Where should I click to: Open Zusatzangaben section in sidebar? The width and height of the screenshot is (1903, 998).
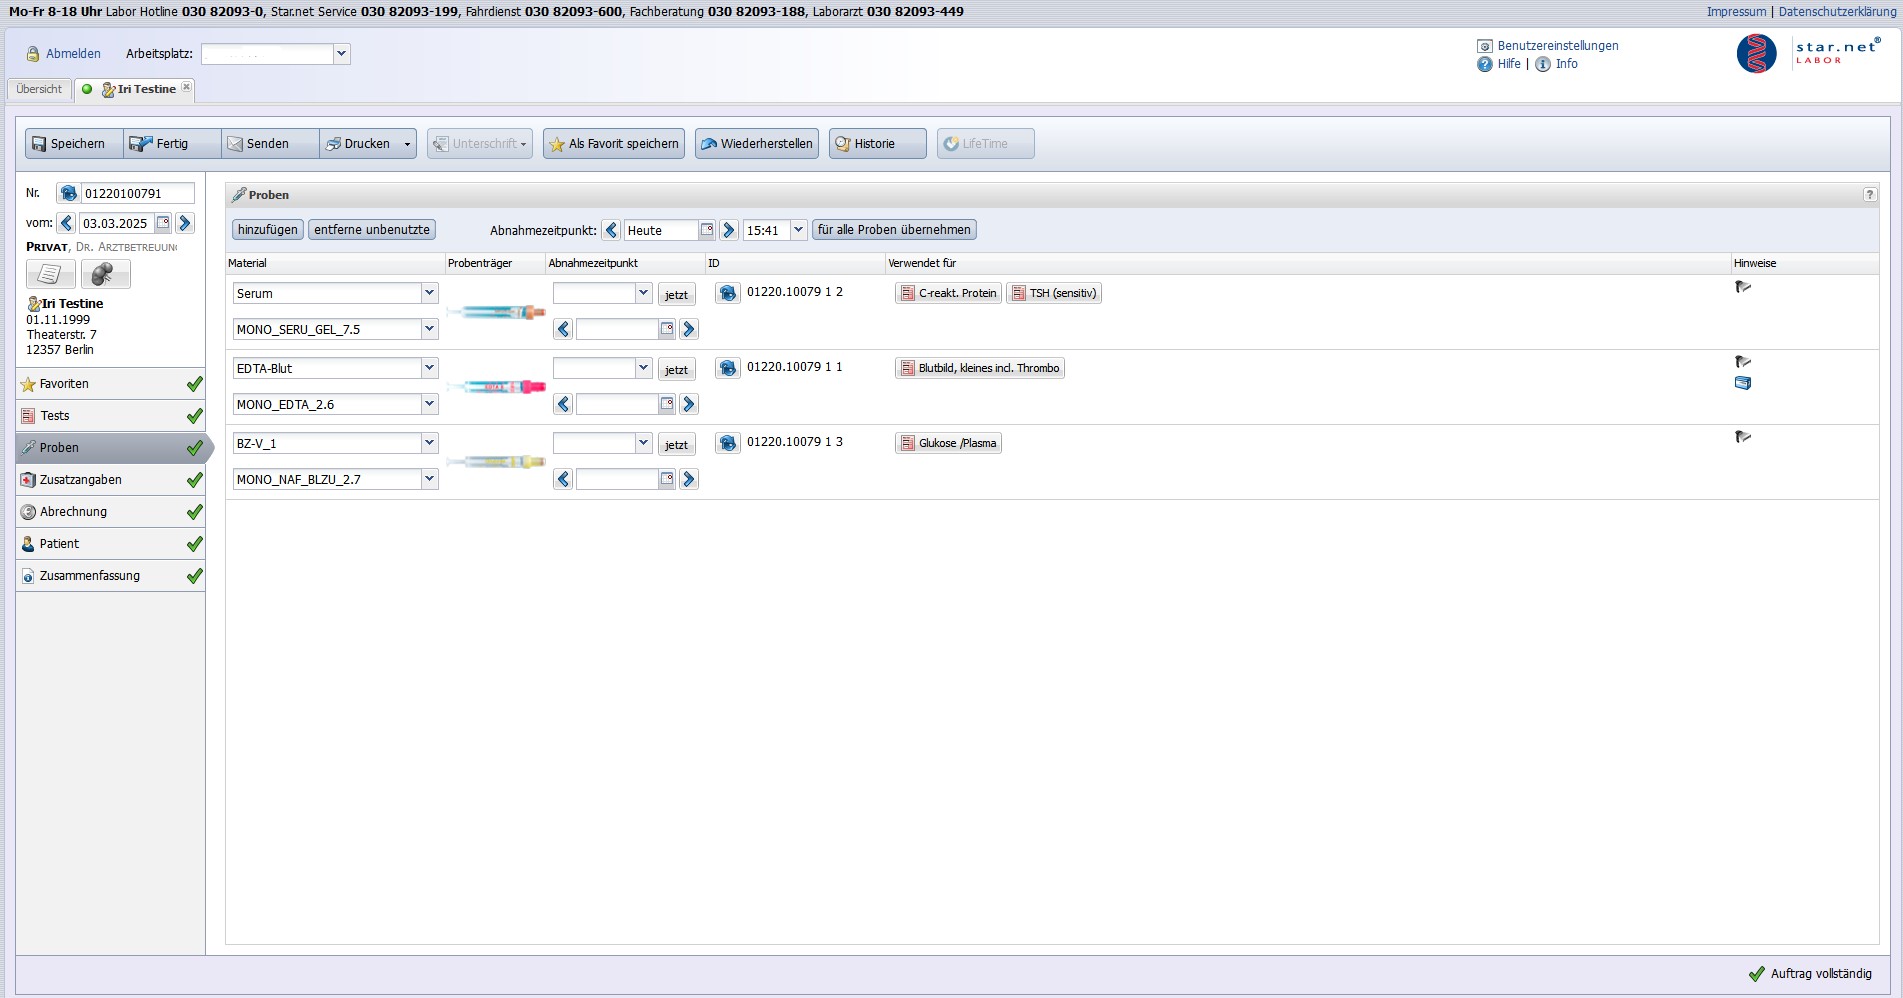coord(81,480)
